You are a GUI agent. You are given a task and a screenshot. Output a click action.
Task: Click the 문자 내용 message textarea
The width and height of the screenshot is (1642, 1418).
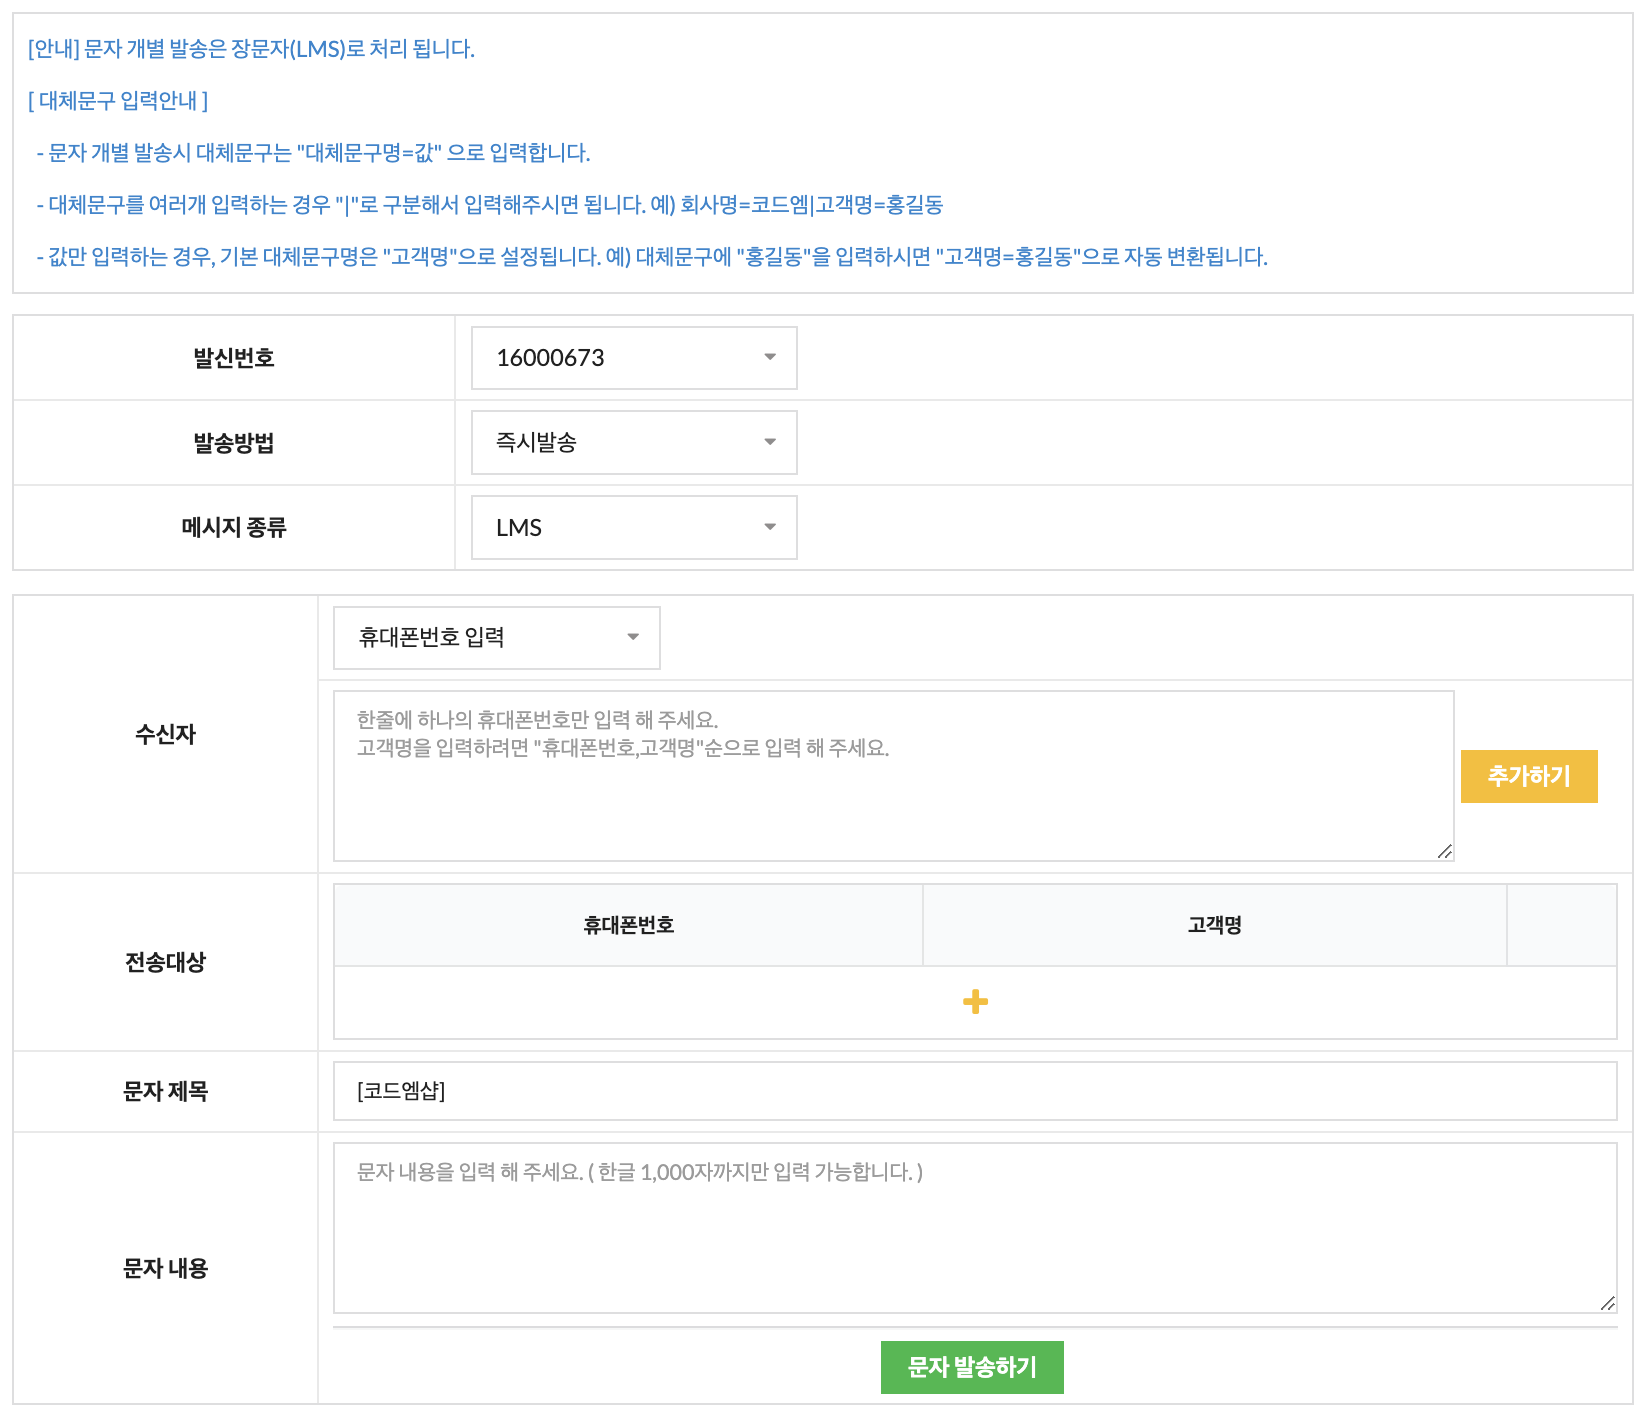pyautogui.click(x=975, y=1228)
